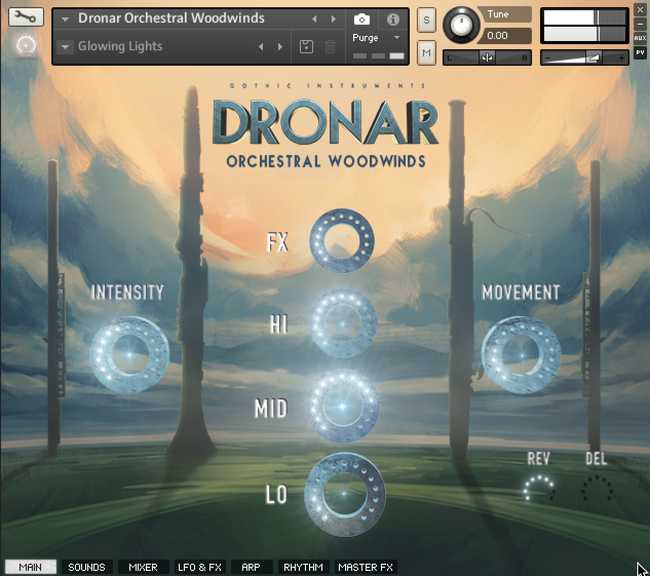This screenshot has width=650, height=576.
Task: Click the MID ring knob
Action: [x=344, y=406]
